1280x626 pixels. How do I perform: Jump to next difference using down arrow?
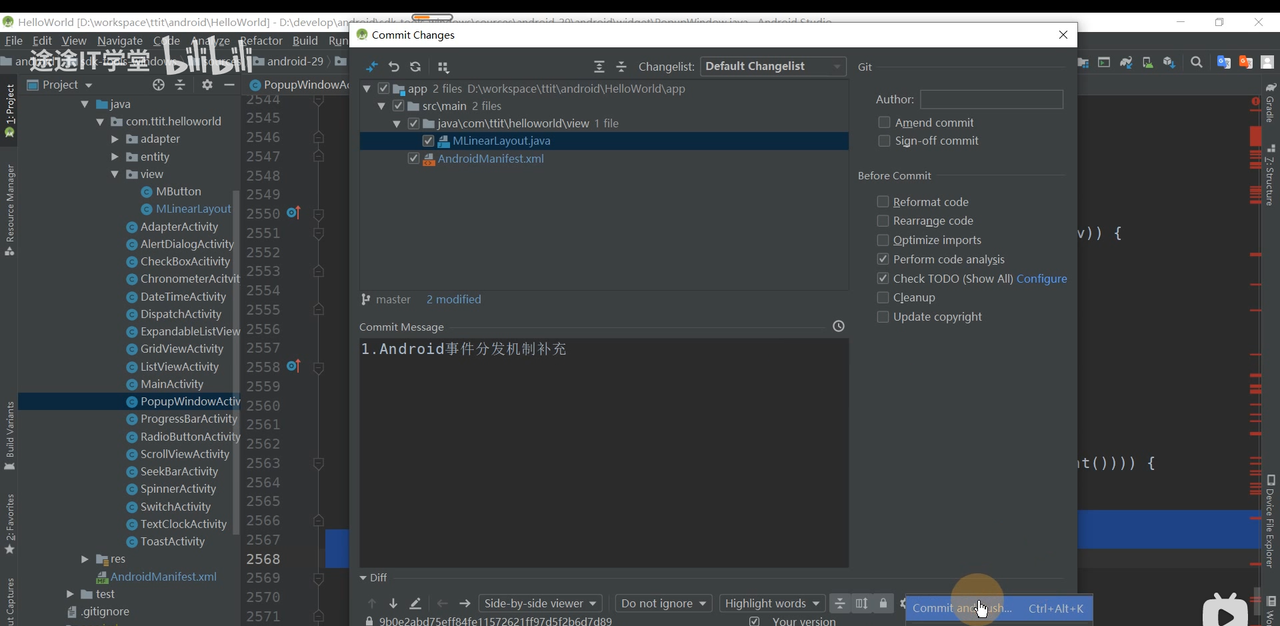pos(393,604)
